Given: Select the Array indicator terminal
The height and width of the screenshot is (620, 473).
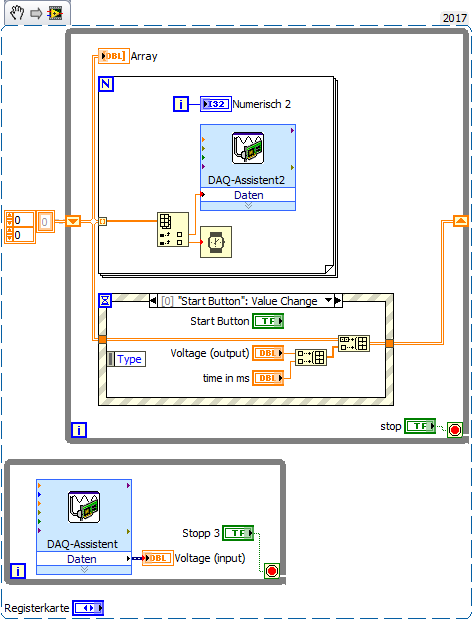Looking at the screenshot, I should click(x=114, y=56).
